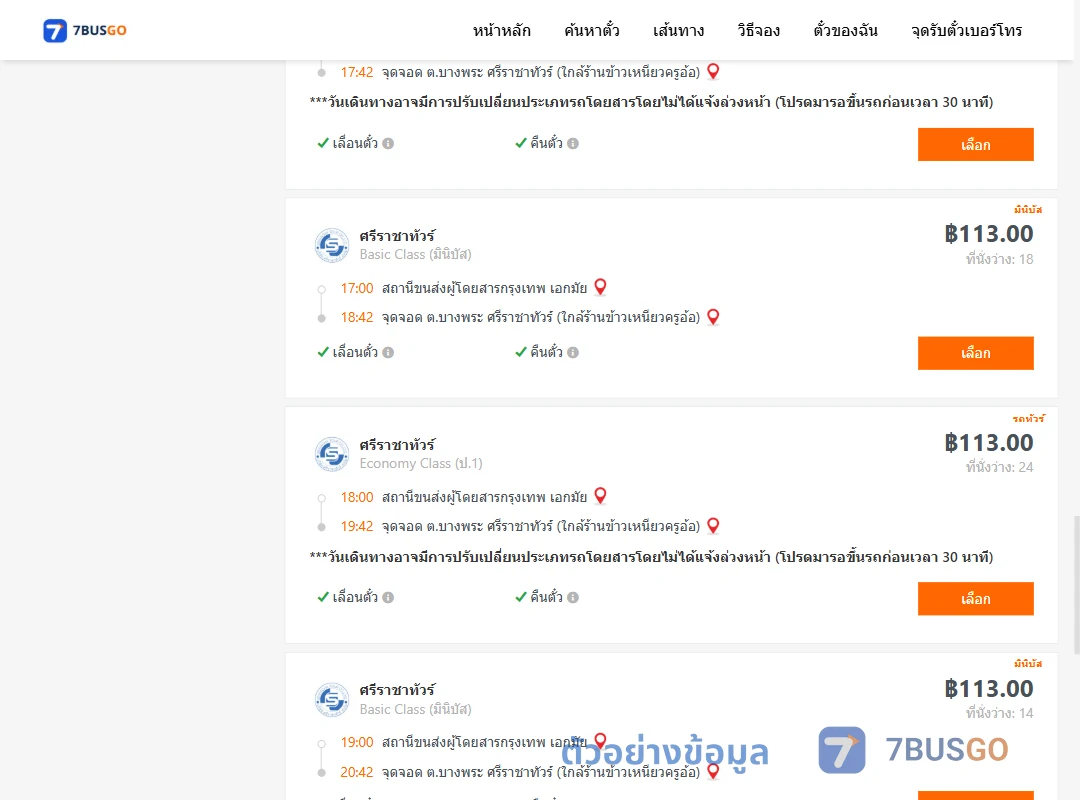Show เลื่อนตั๋ว info icon for 18:00 trip
Screen dimensions: 1080x800
388,597
